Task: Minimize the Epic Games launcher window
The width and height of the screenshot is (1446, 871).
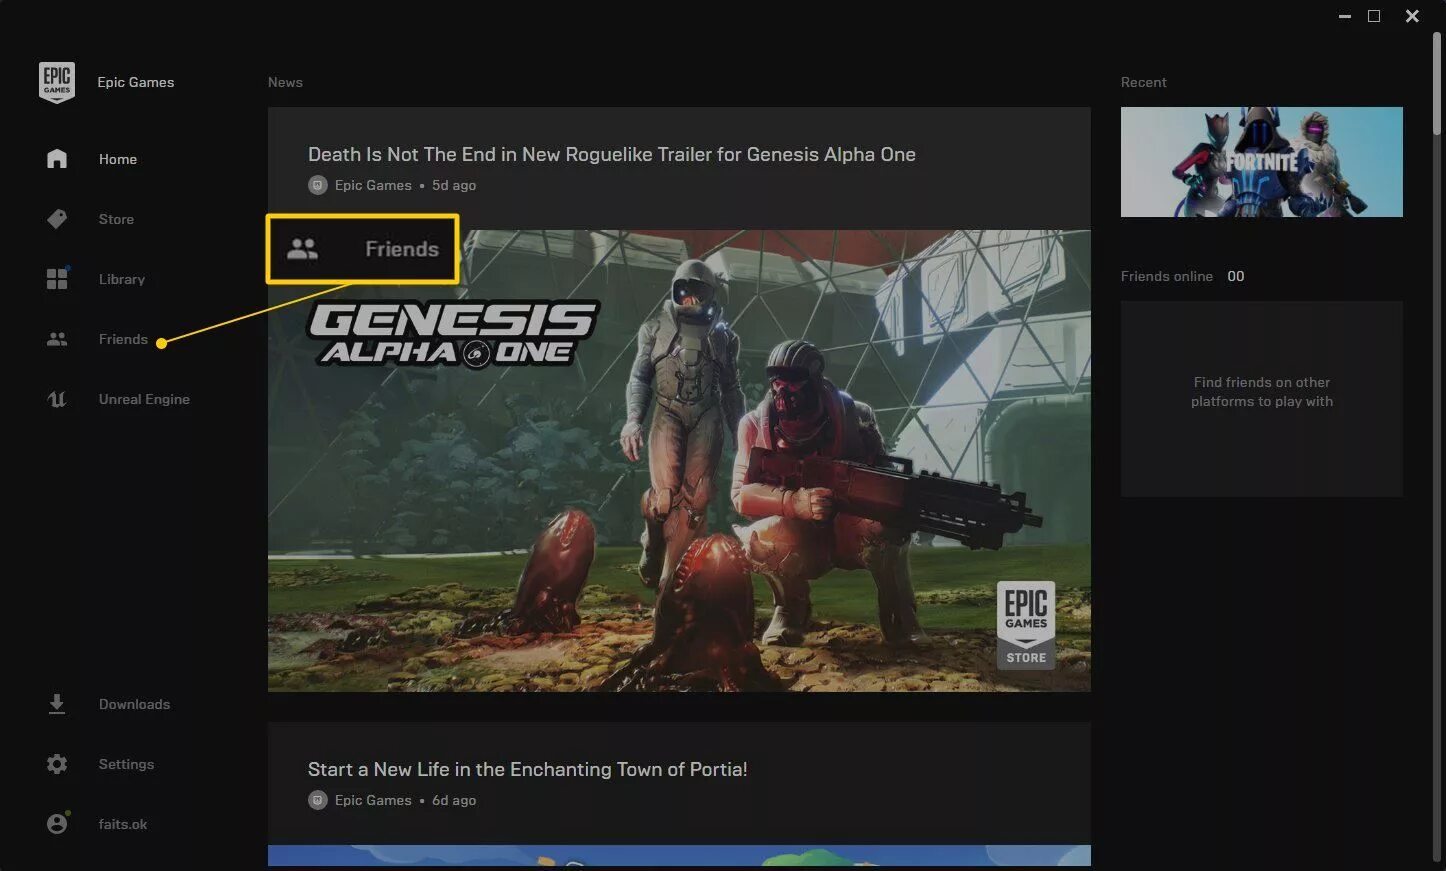Action: (1345, 16)
